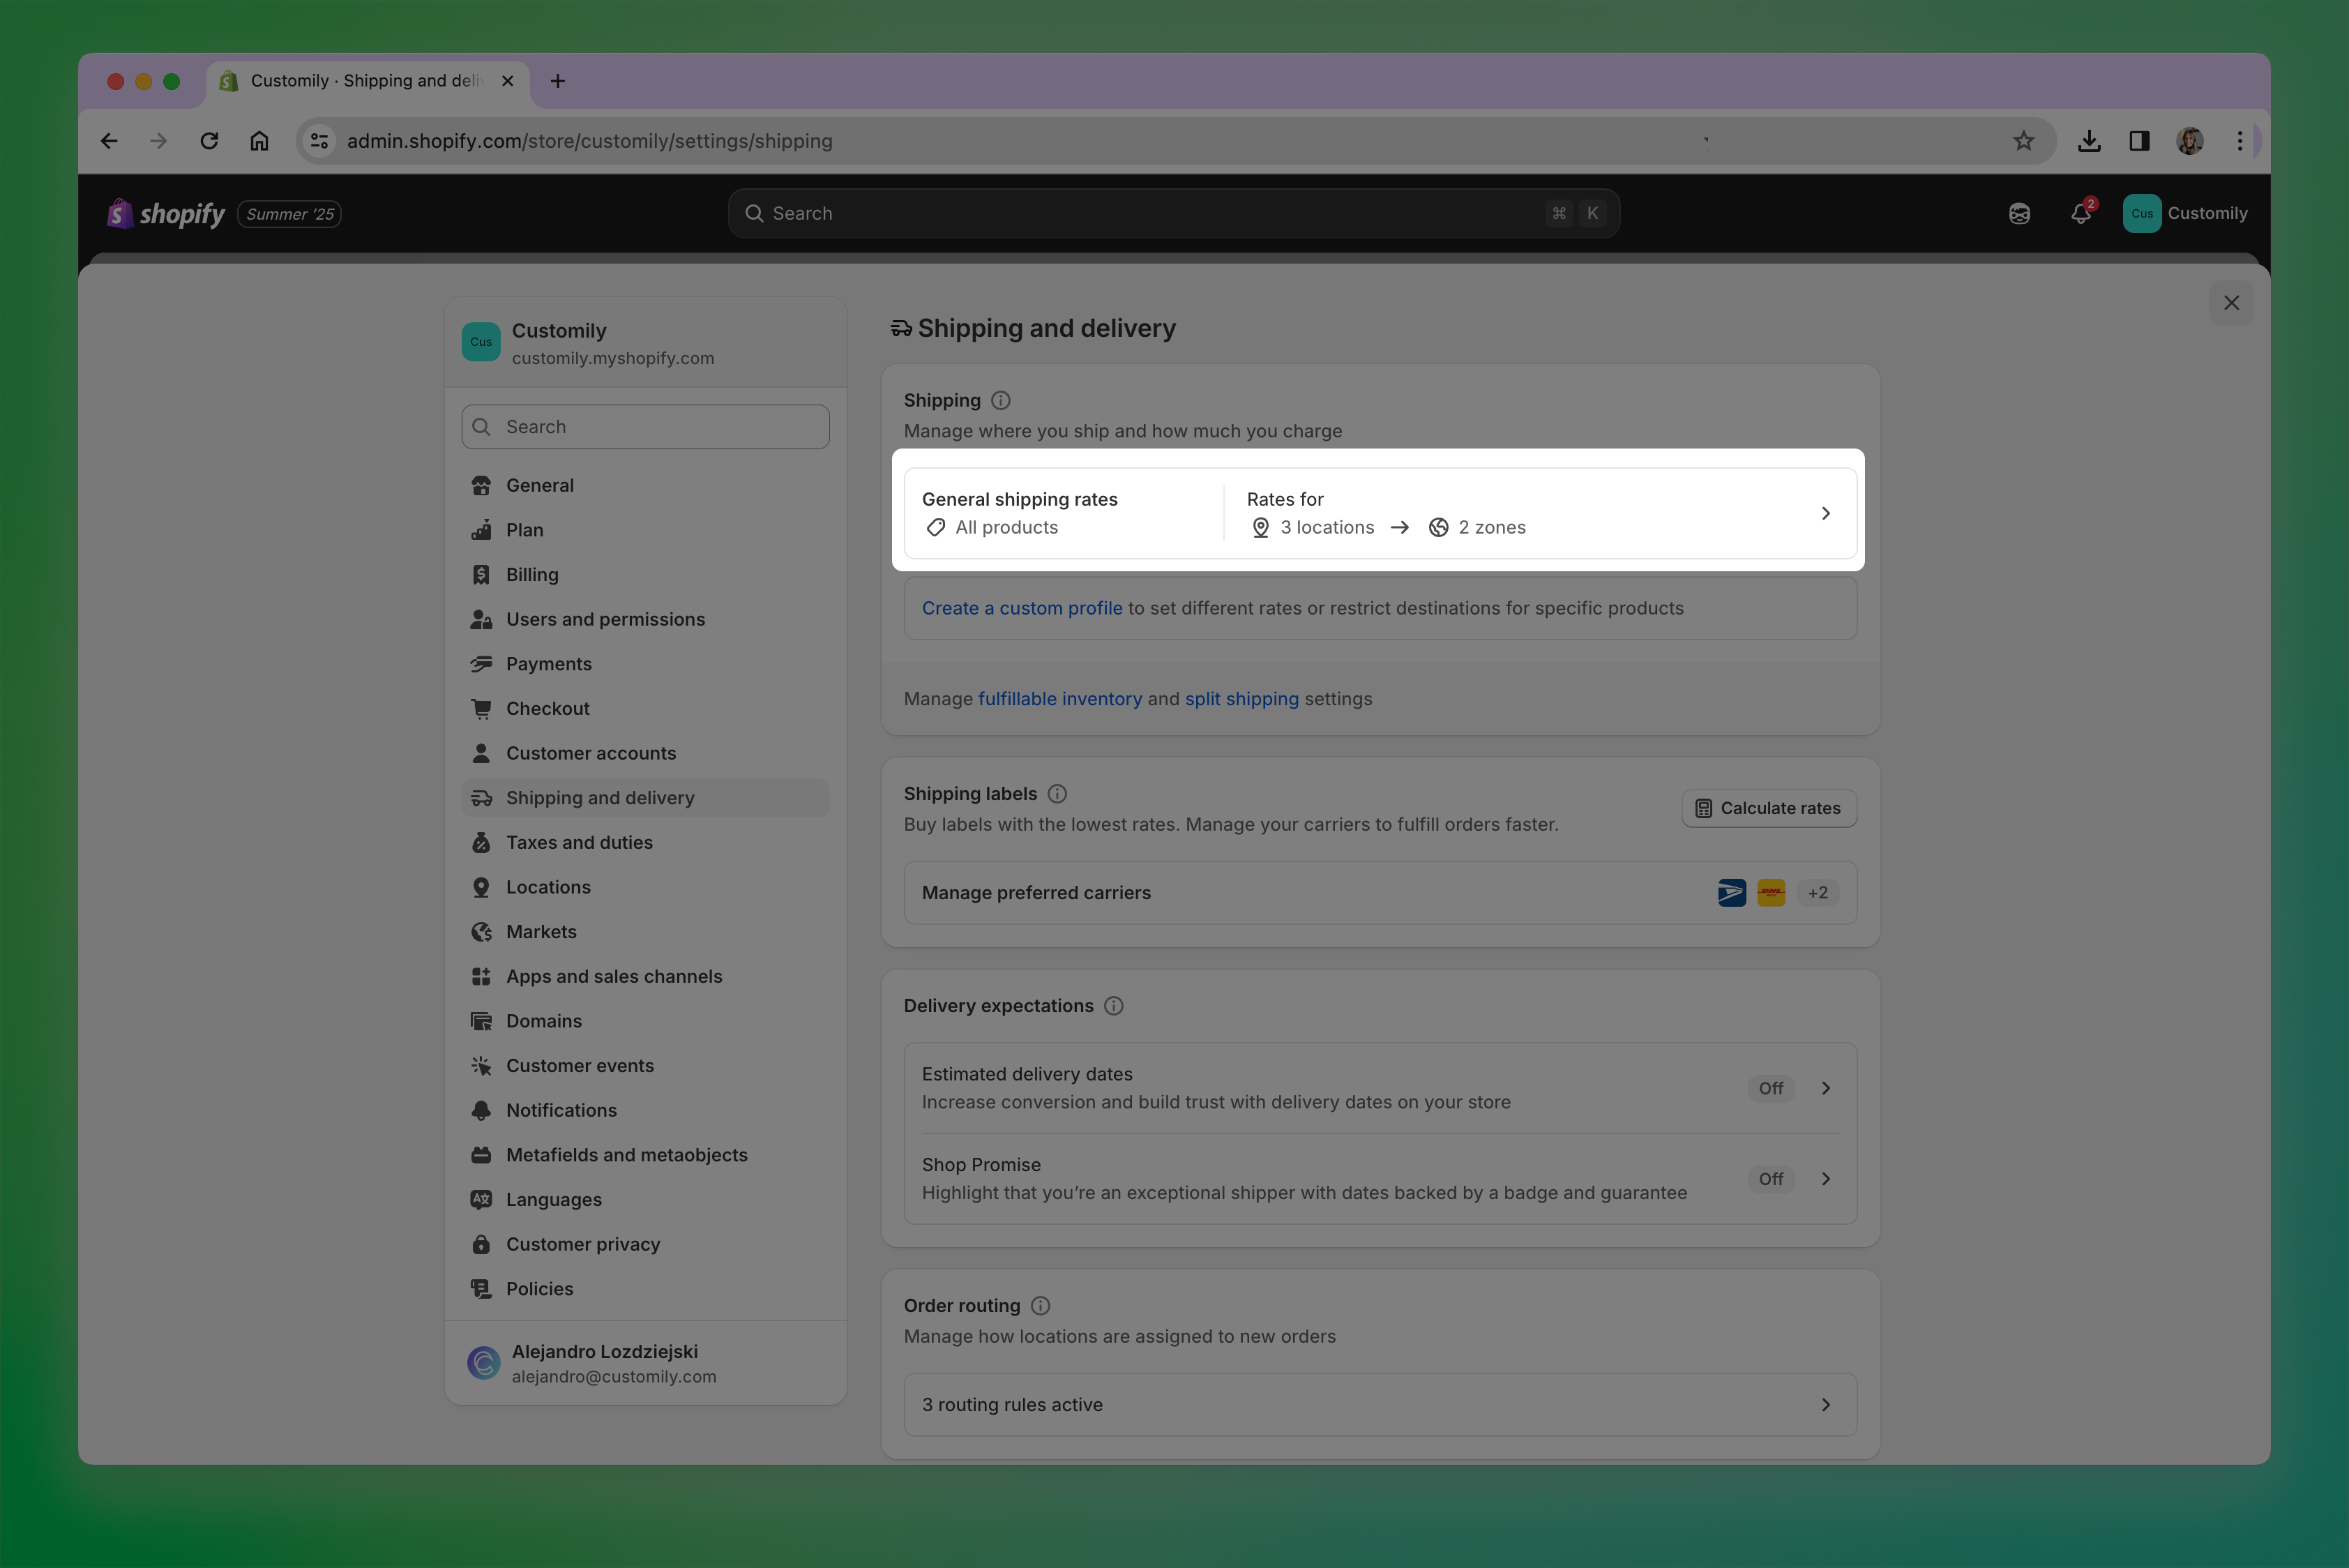This screenshot has height=1568, width=2349.
Task: Click the settings sidebar Search field
Action: (x=645, y=427)
